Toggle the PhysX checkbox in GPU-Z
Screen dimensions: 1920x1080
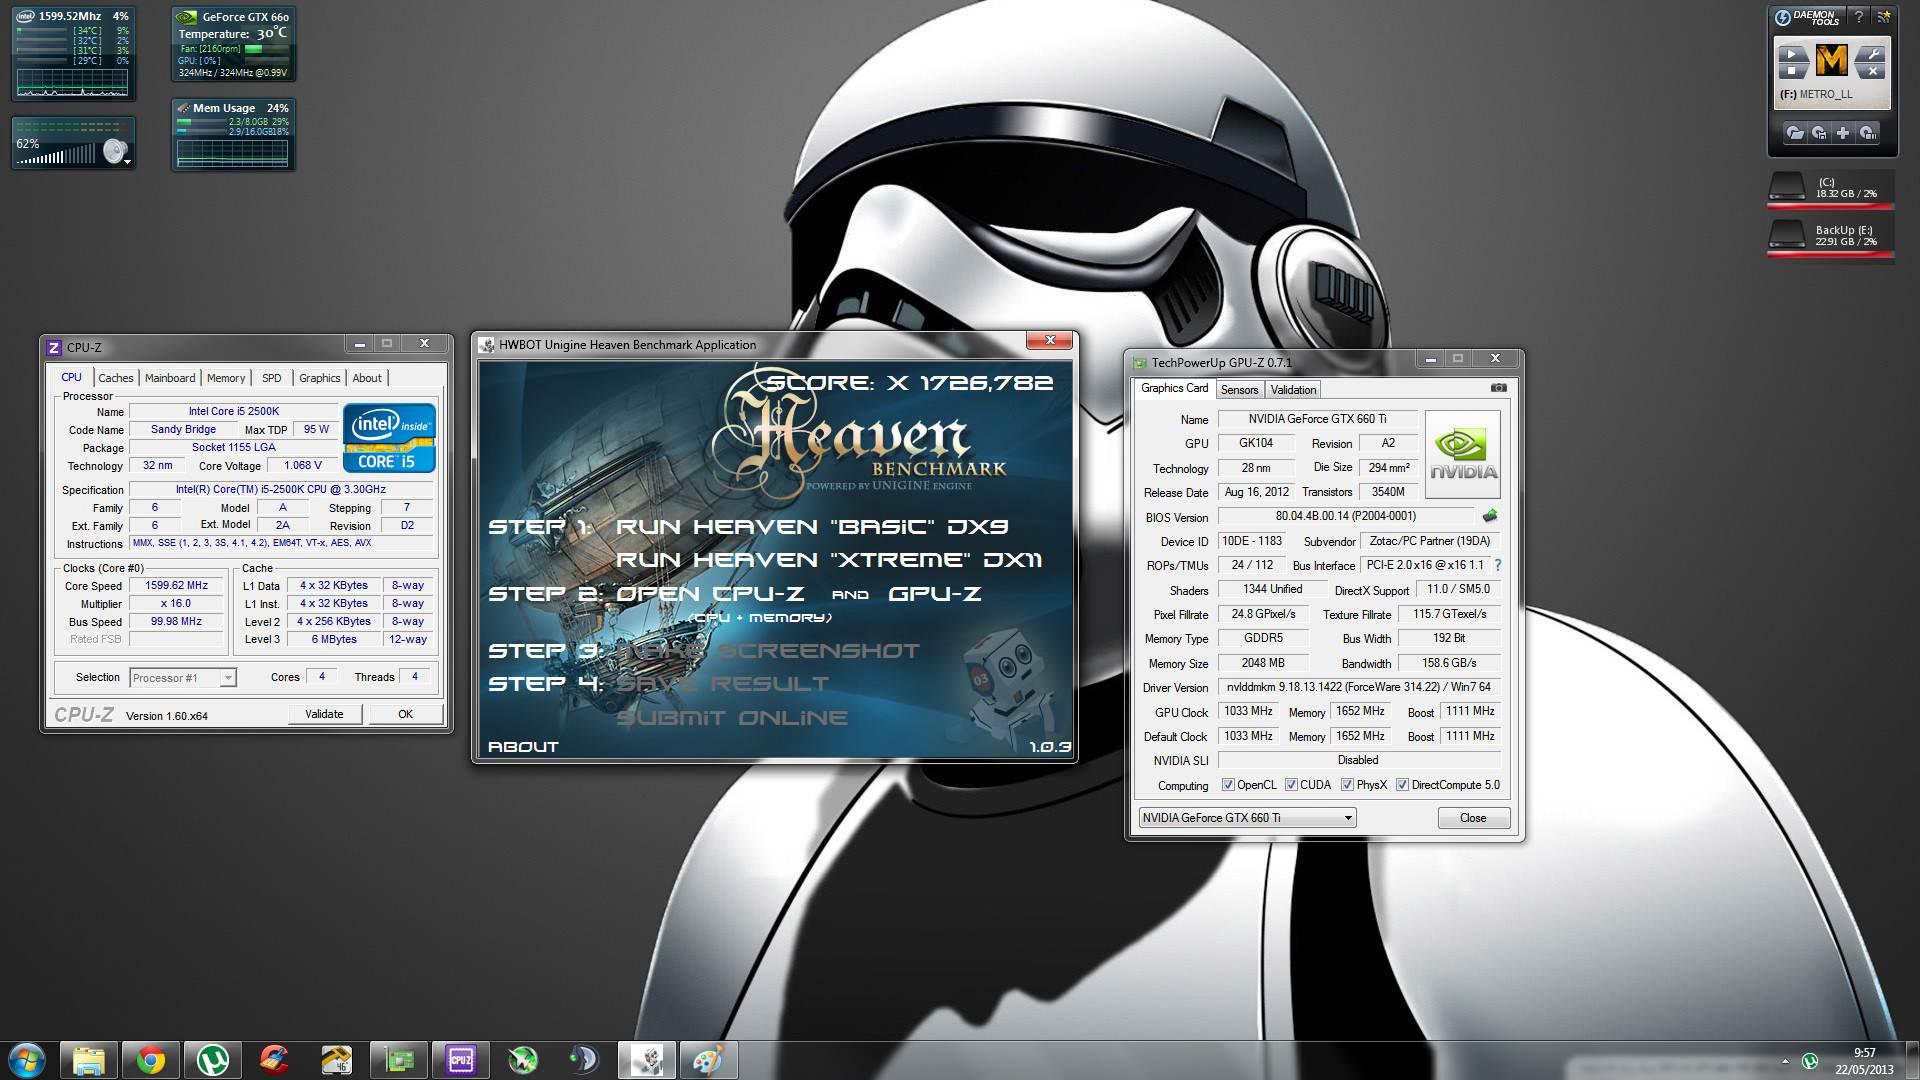coord(1347,785)
